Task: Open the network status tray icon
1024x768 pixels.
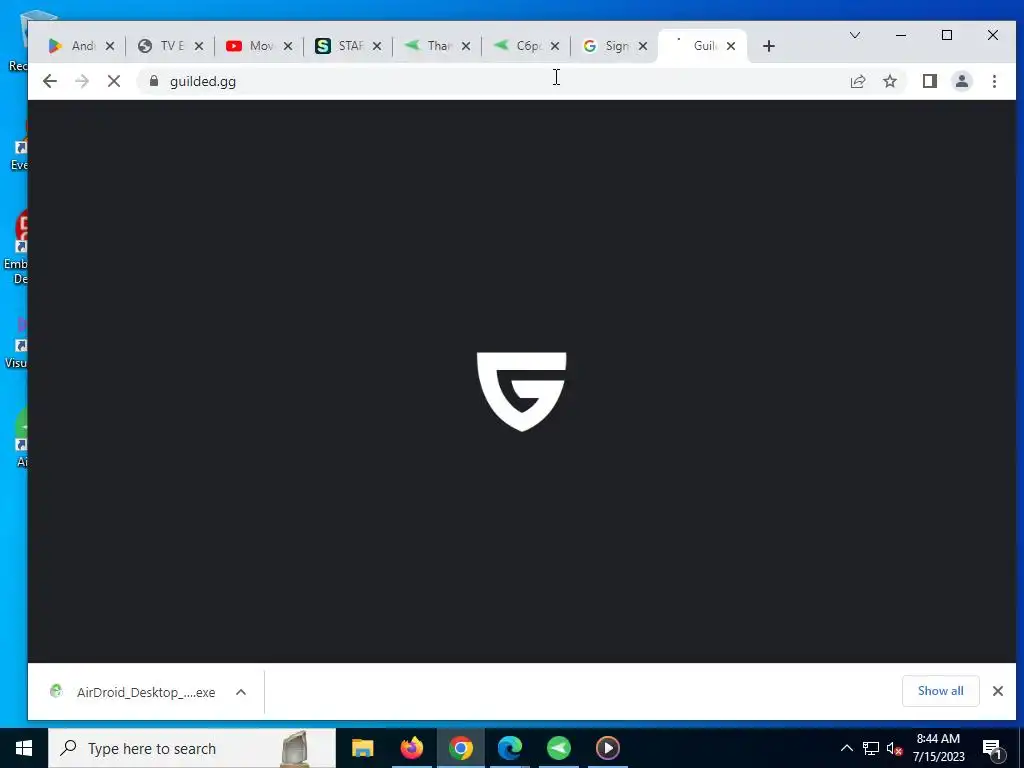Action: tap(871, 748)
